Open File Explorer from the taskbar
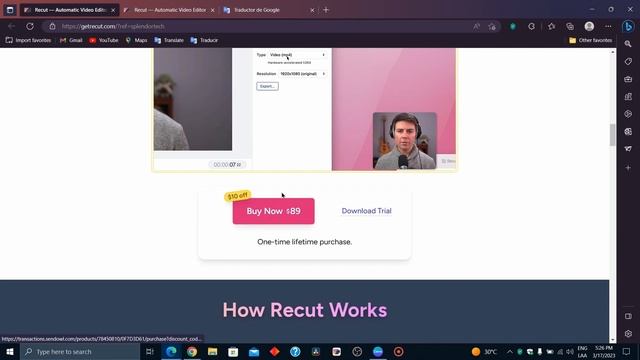The height and width of the screenshot is (360, 640). coord(213,351)
